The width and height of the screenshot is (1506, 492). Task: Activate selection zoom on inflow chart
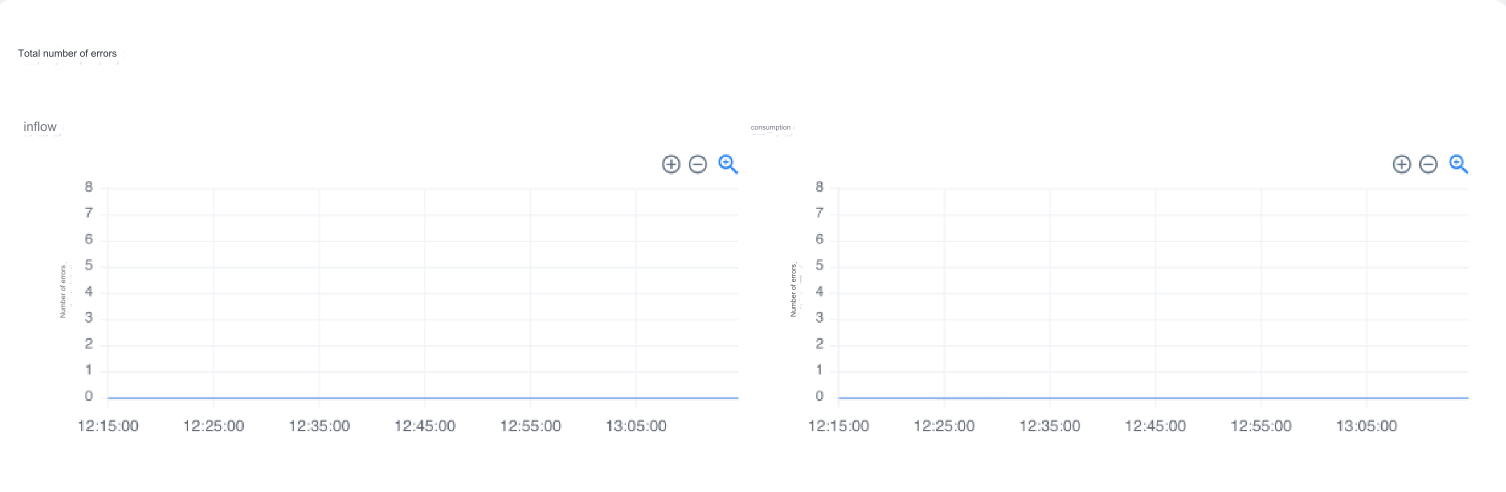click(x=728, y=164)
